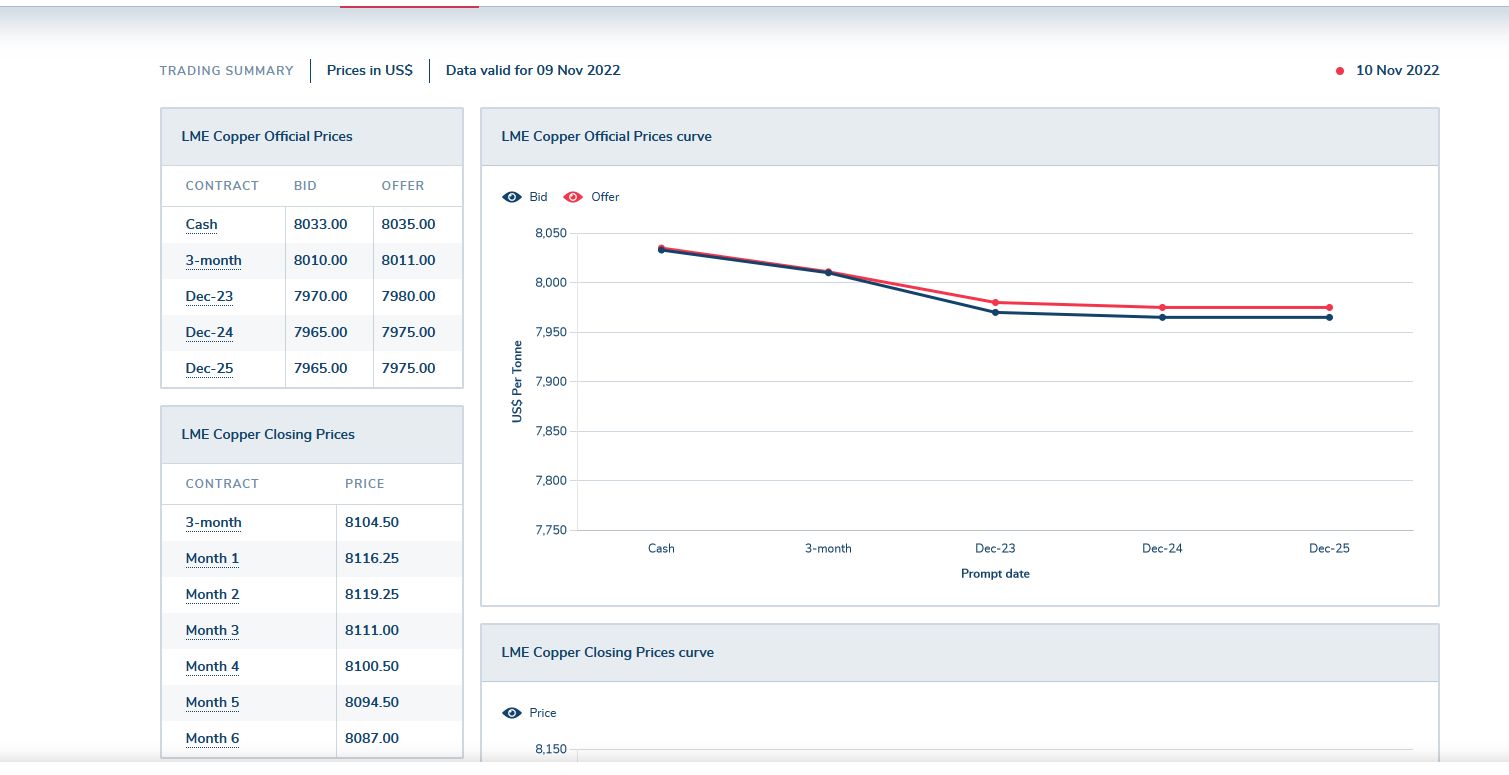Select the Prices in US$ label
Viewport: 1509px width, 775px height.
click(x=370, y=71)
